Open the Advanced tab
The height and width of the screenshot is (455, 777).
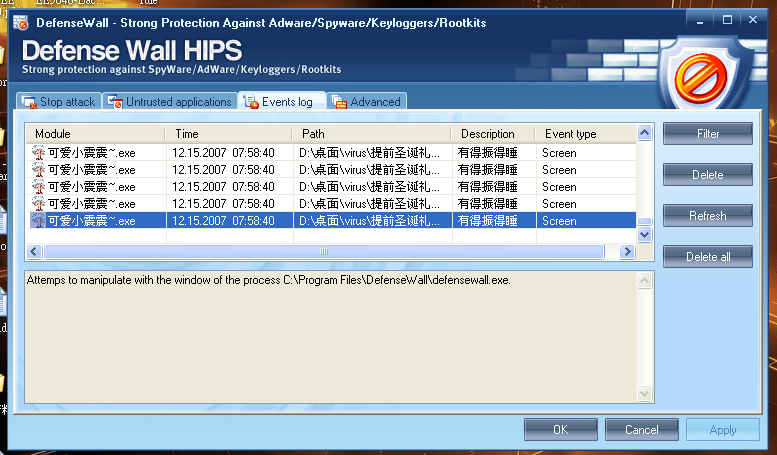(367, 102)
